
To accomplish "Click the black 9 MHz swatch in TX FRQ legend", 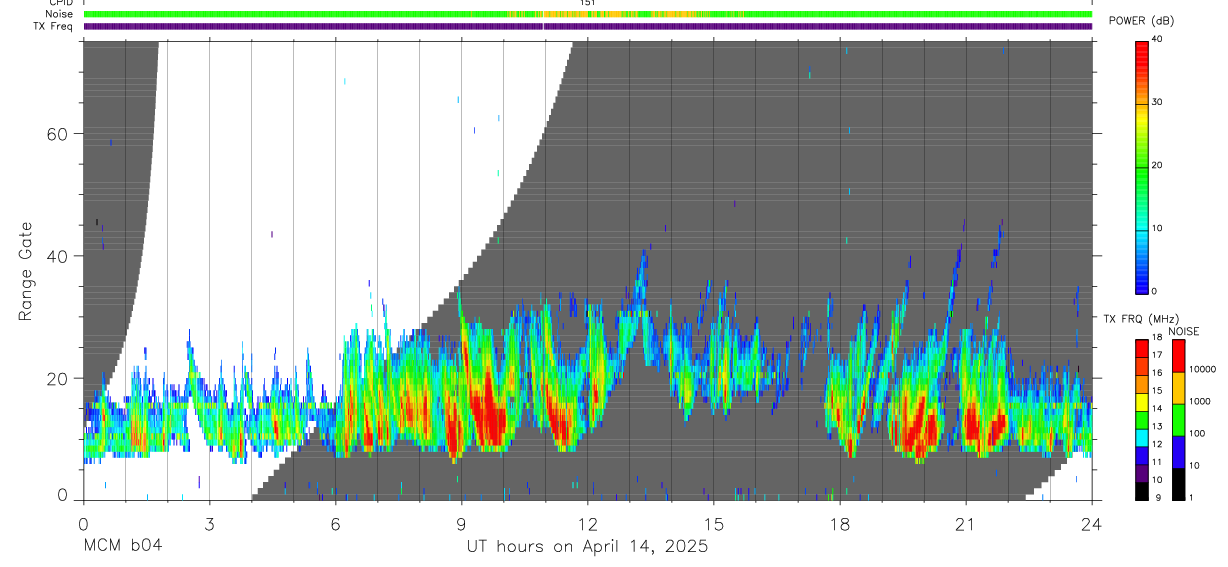I will click(x=1141, y=491).
